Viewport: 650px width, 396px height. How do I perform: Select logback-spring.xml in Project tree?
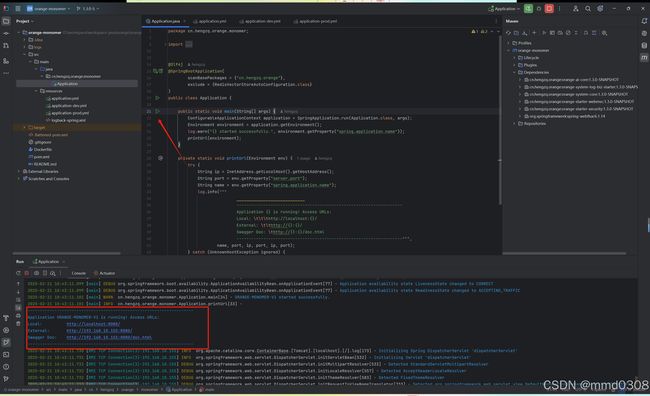coord(66,120)
